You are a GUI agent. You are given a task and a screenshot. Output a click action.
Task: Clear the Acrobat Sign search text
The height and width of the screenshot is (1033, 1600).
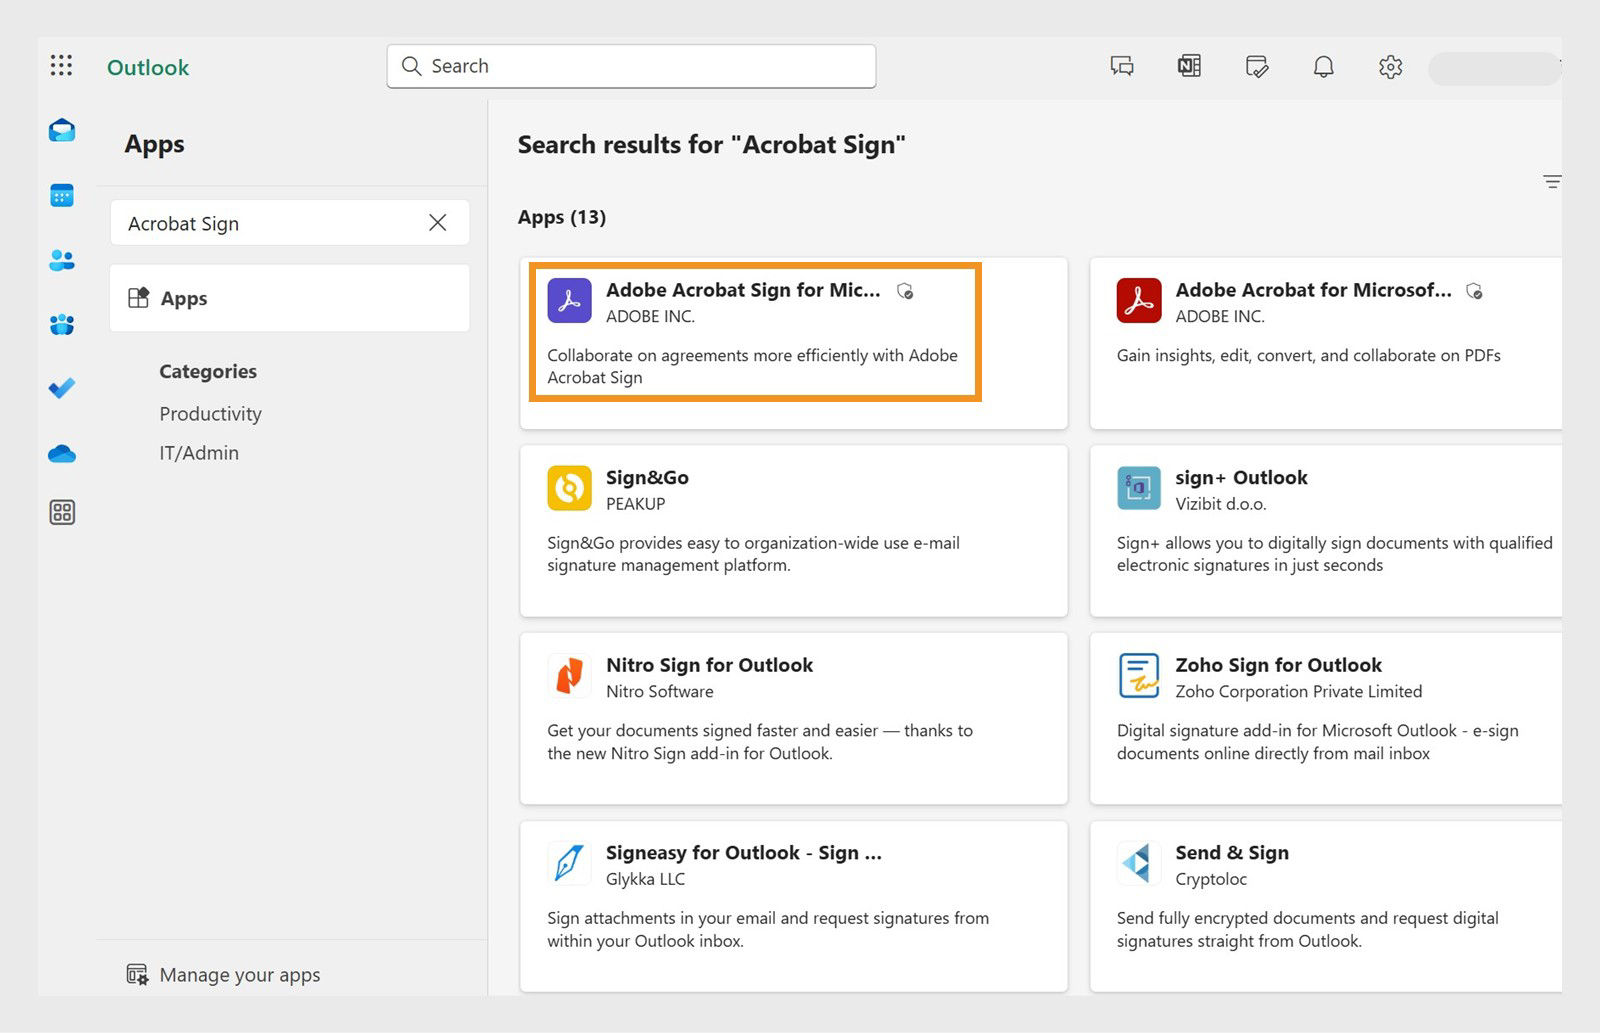click(x=438, y=223)
